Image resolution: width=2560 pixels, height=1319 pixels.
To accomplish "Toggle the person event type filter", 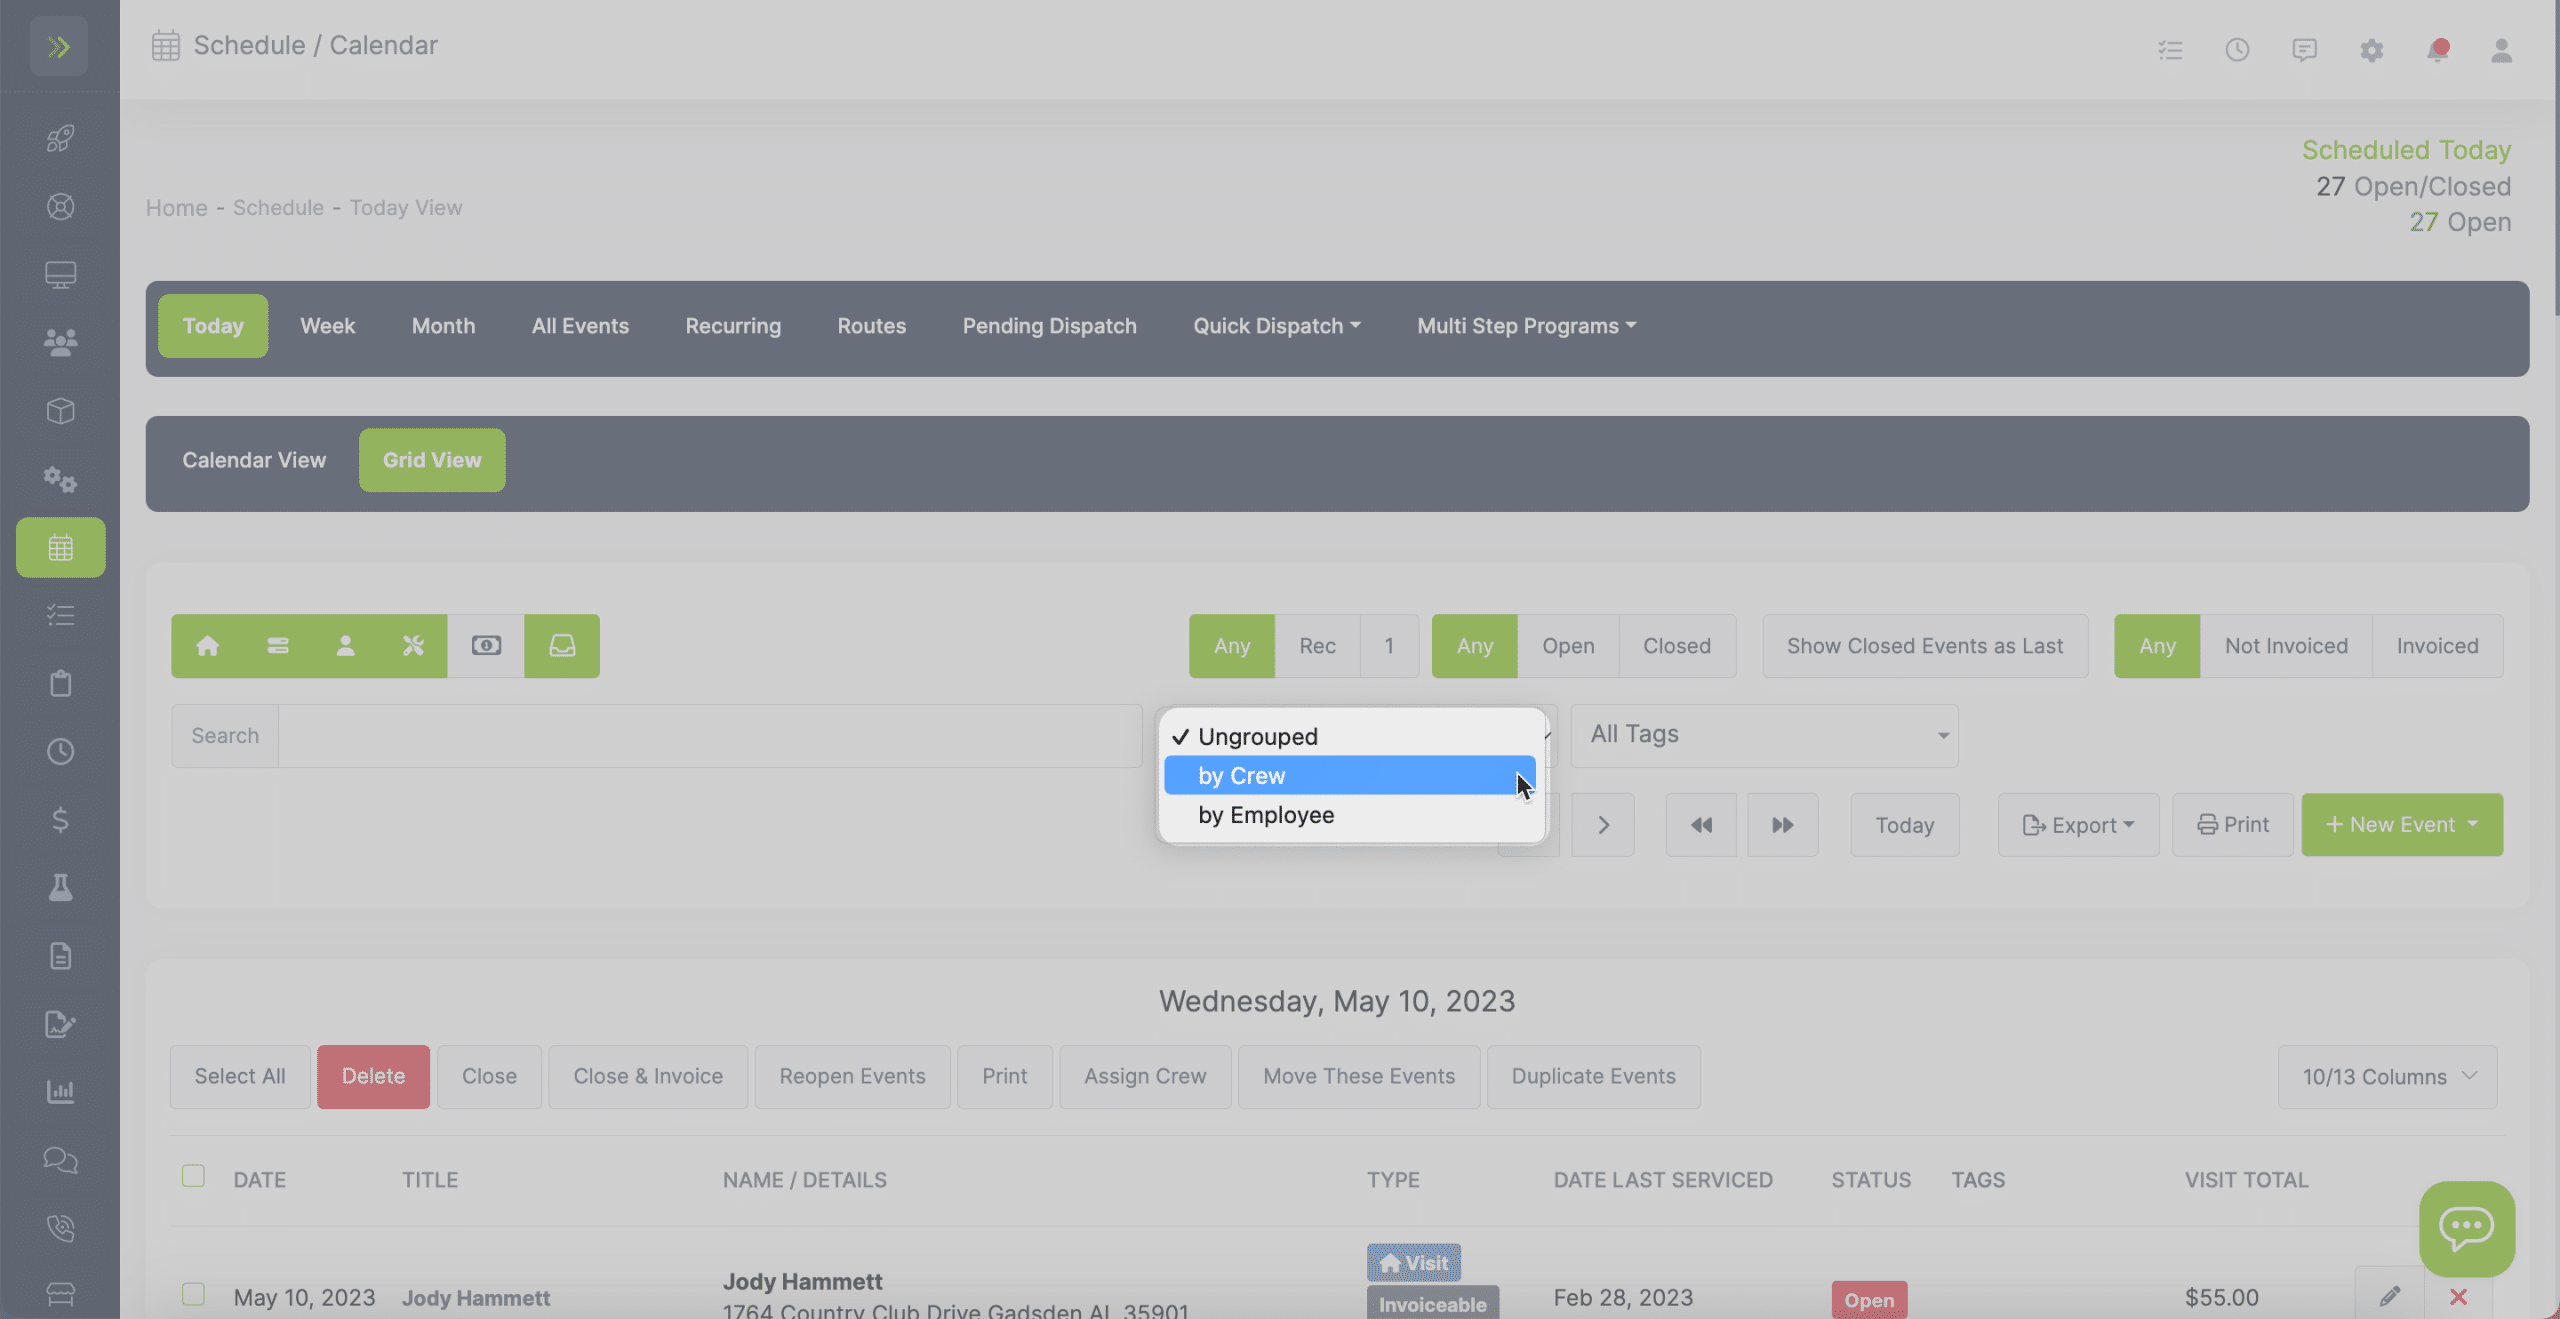I will click(x=345, y=646).
